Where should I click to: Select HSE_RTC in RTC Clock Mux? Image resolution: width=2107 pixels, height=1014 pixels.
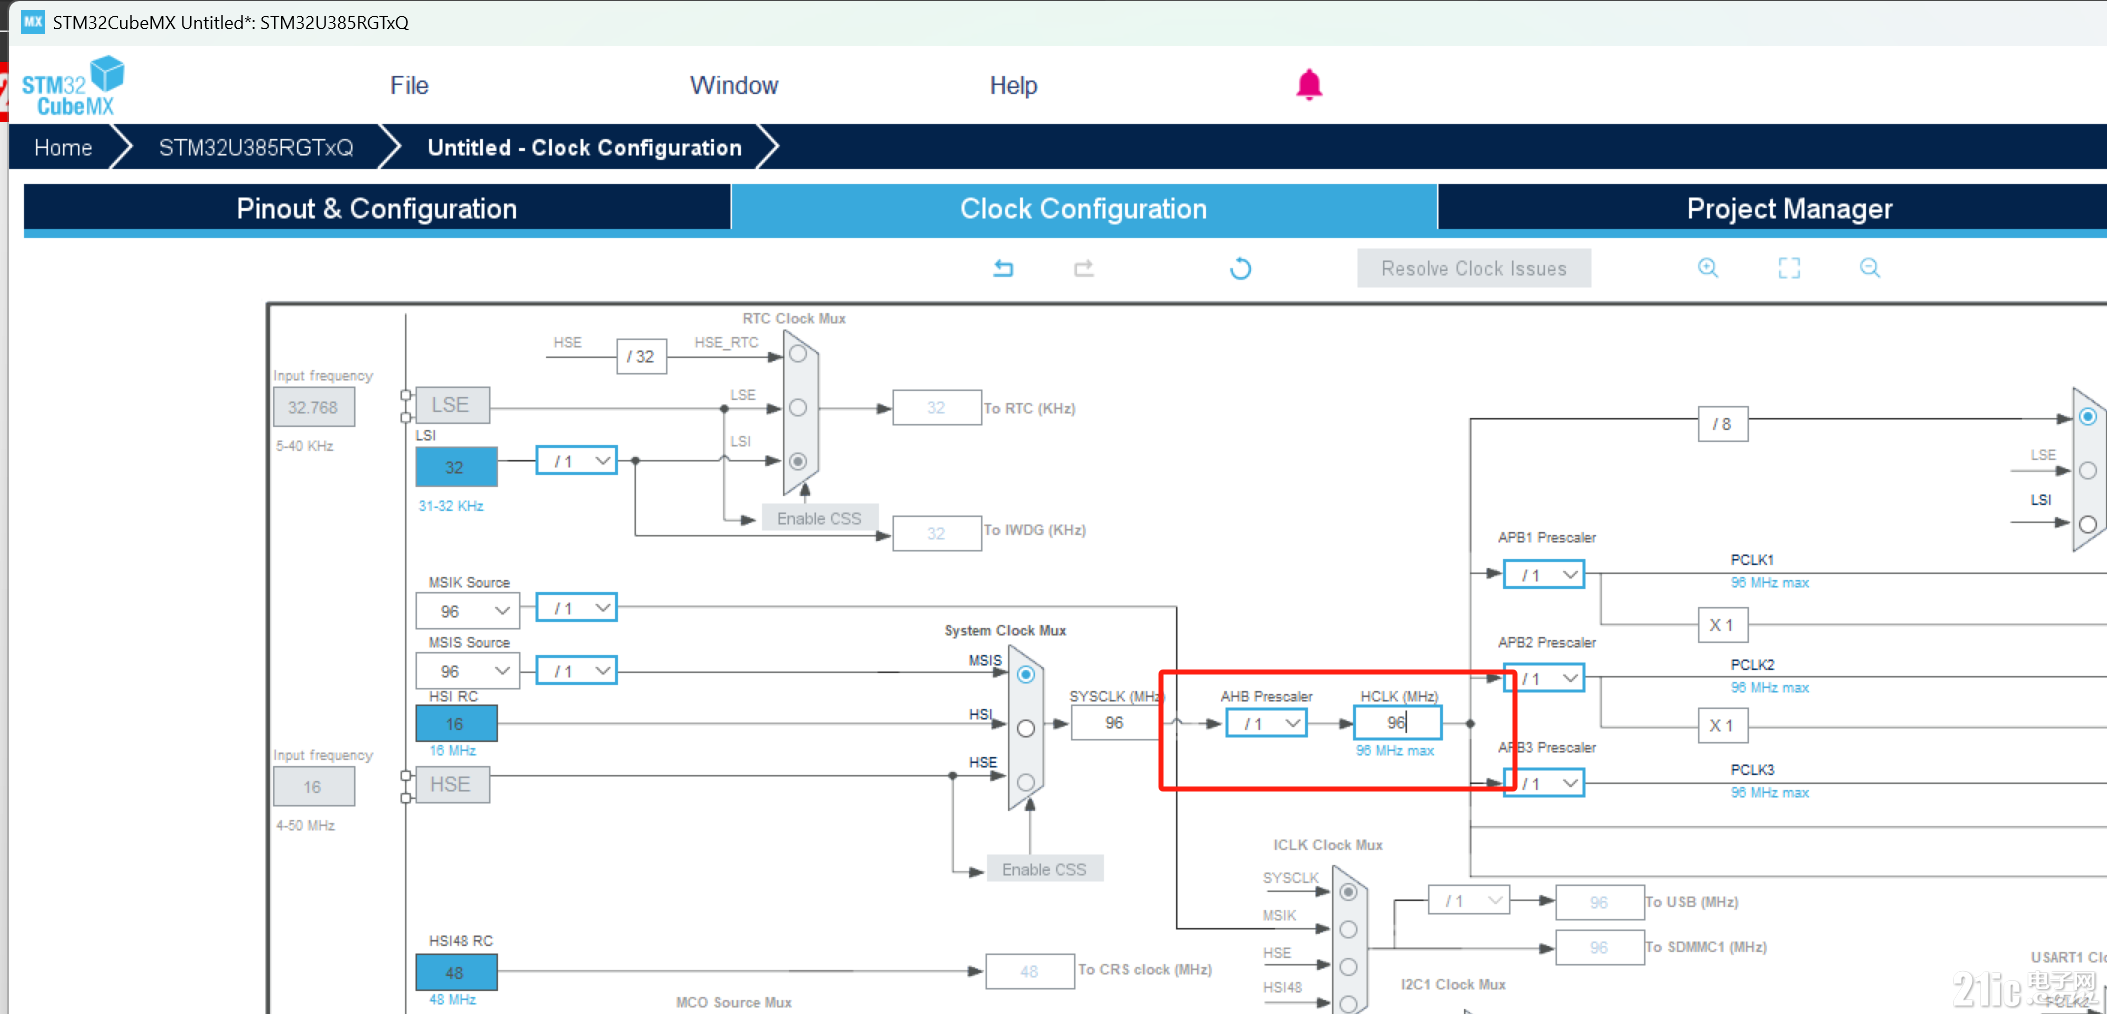798,354
